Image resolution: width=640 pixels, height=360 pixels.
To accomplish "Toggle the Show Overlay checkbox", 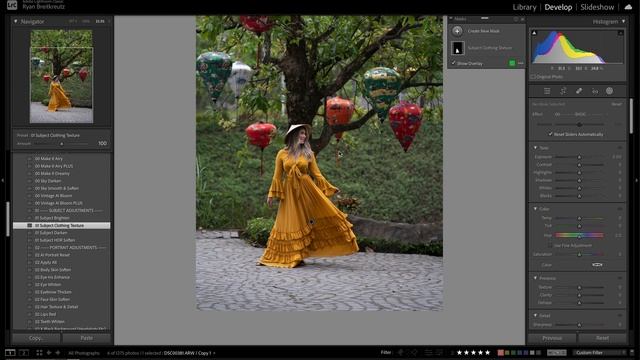I will (x=453, y=63).
